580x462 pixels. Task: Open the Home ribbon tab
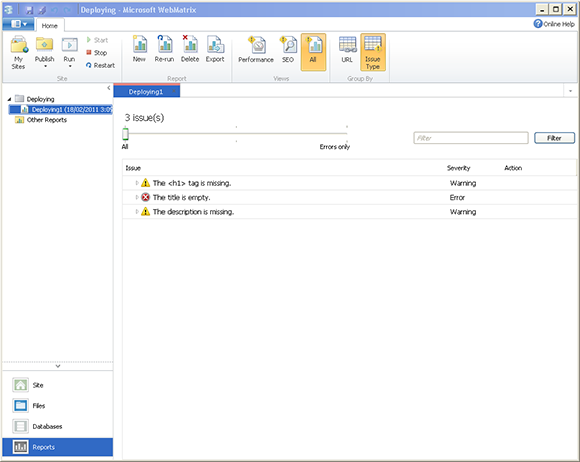50,26
